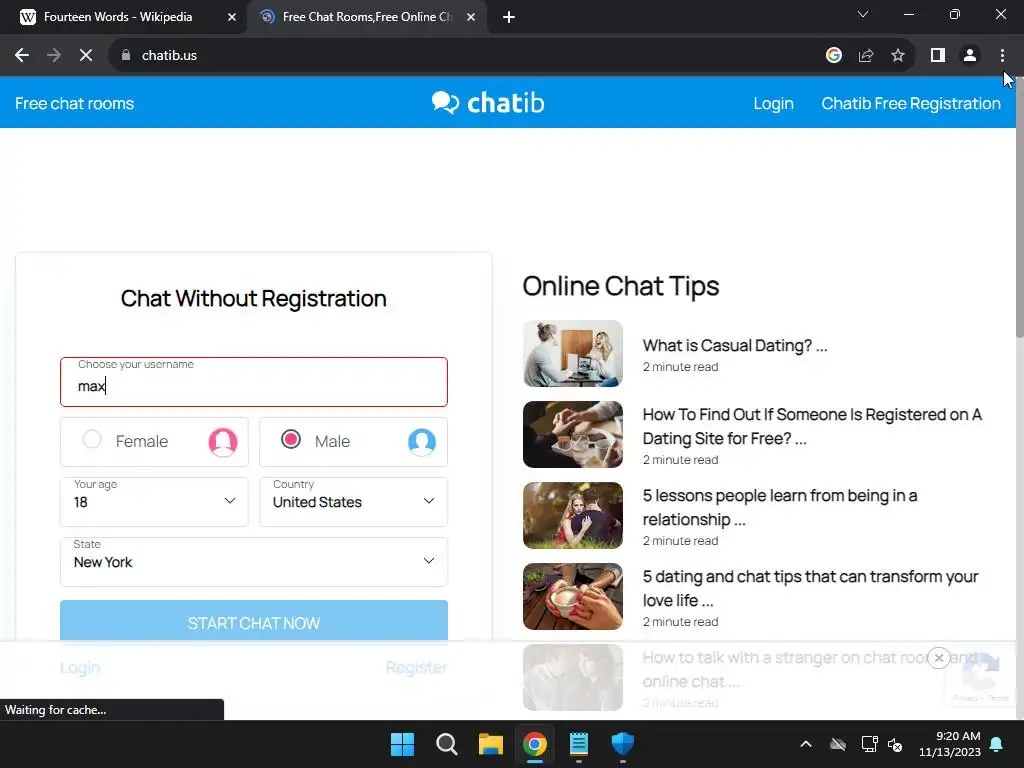Click the lock icon next to chatib.us
Screen dimensions: 1024x768
pos(126,56)
